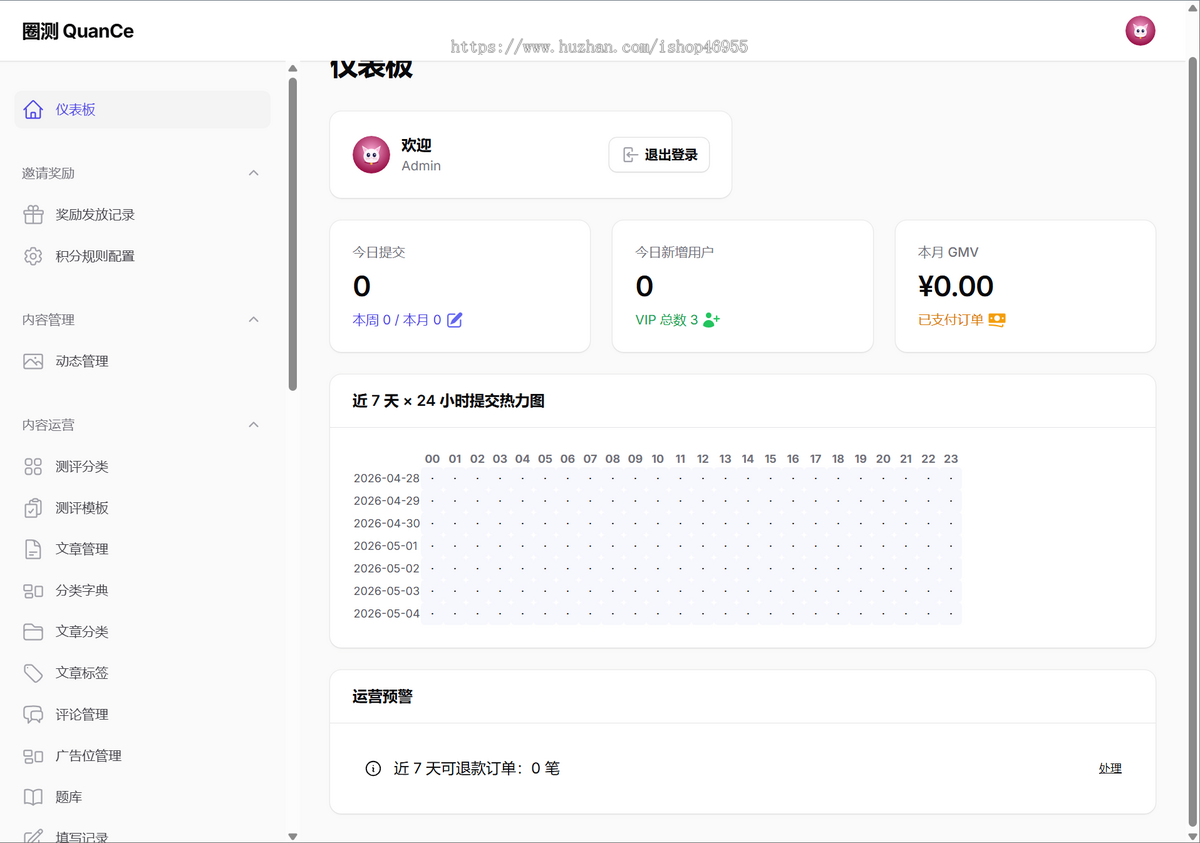Click sidebar scrollbar down arrow
1200x843 pixels.
(x=293, y=836)
